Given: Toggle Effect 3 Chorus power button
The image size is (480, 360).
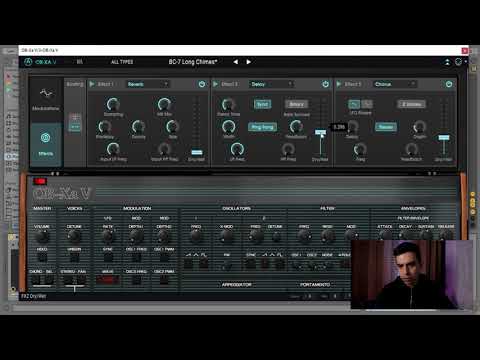Looking at the screenshot, I should (449, 84).
